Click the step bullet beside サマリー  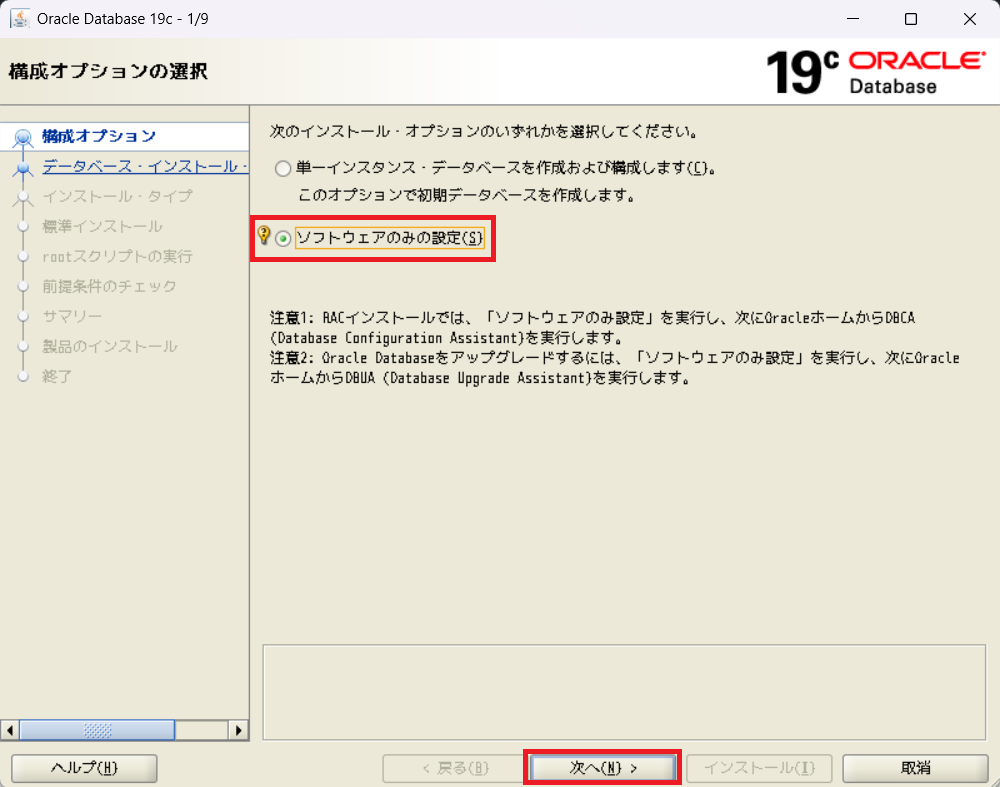click(x=23, y=317)
